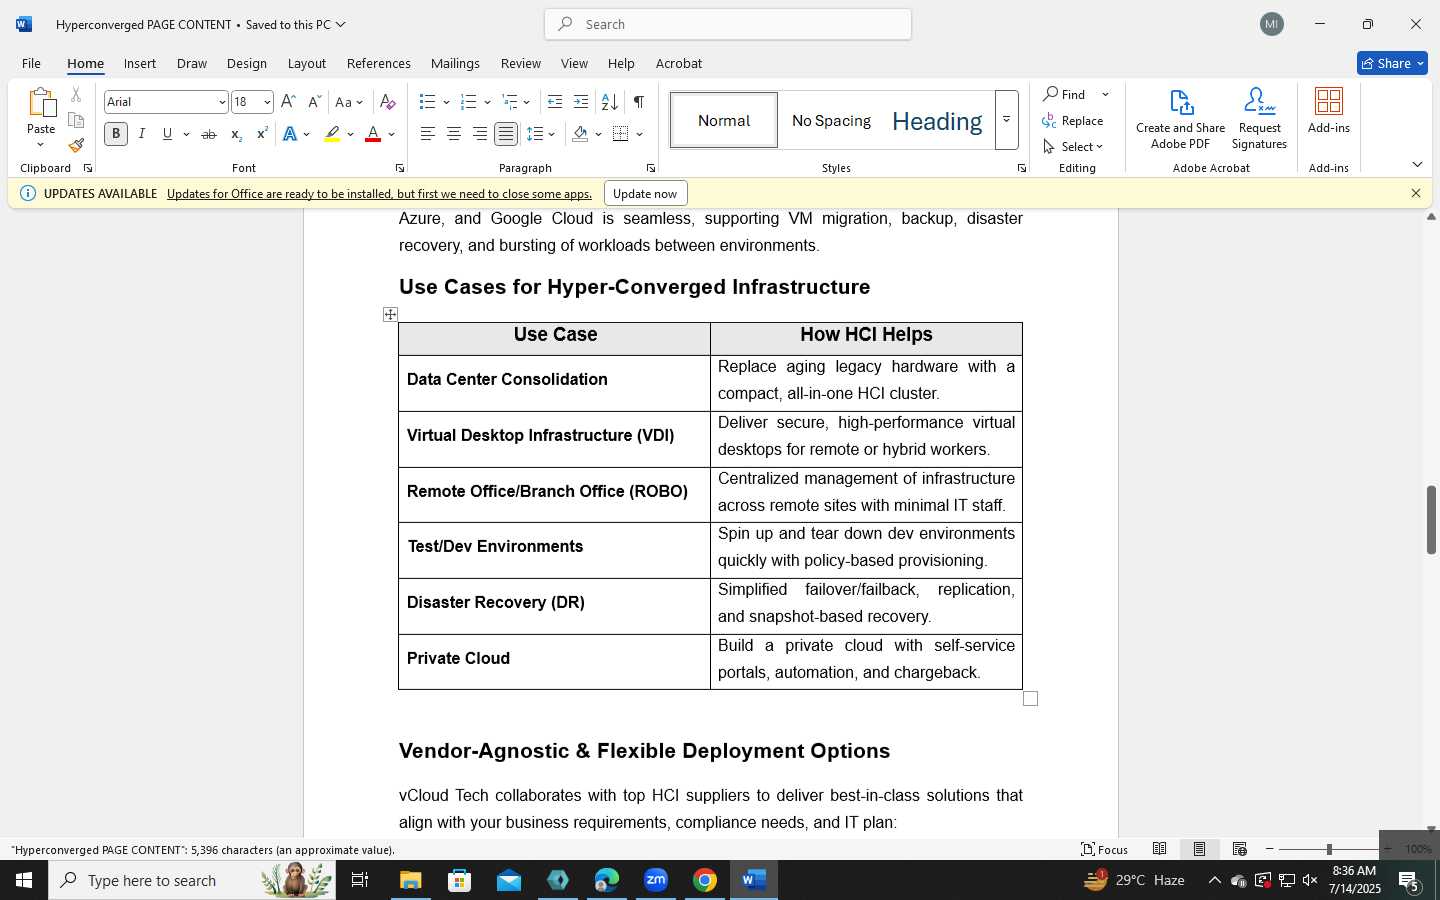
Task: Click the red font color swatch
Action: click(373, 134)
